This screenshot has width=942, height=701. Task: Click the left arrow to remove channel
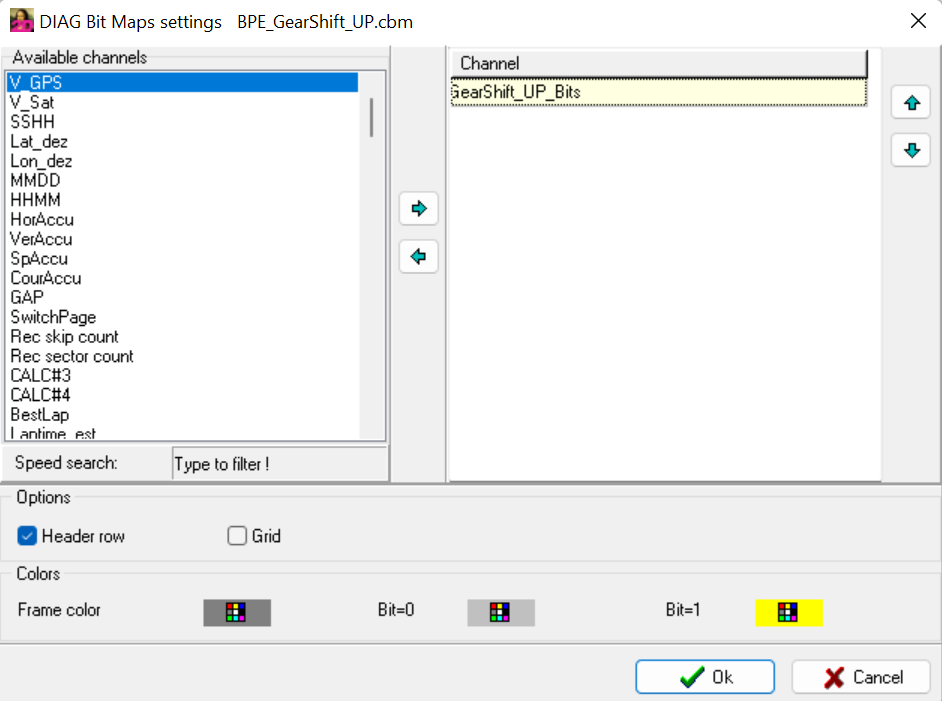pos(418,257)
